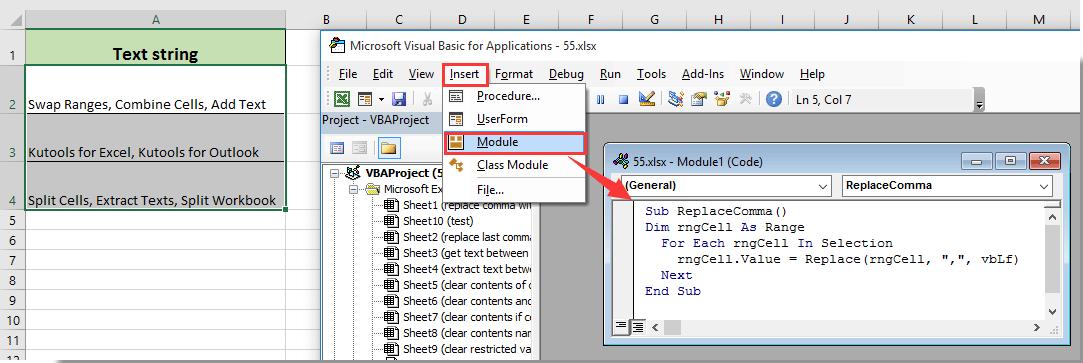1083x363 pixels.
Task: Toggle Design Mode toolbar icon
Action: [646, 99]
